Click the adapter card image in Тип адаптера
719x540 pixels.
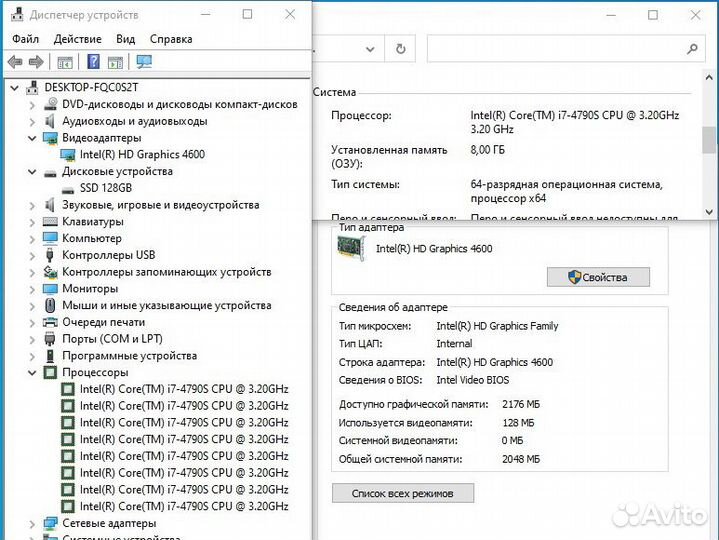point(351,248)
